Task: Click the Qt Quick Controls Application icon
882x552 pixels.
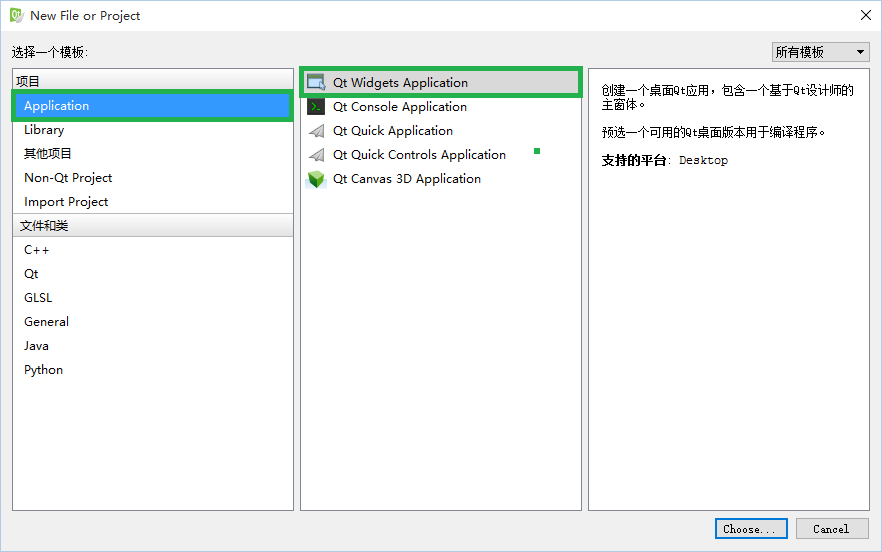Action: coord(316,155)
